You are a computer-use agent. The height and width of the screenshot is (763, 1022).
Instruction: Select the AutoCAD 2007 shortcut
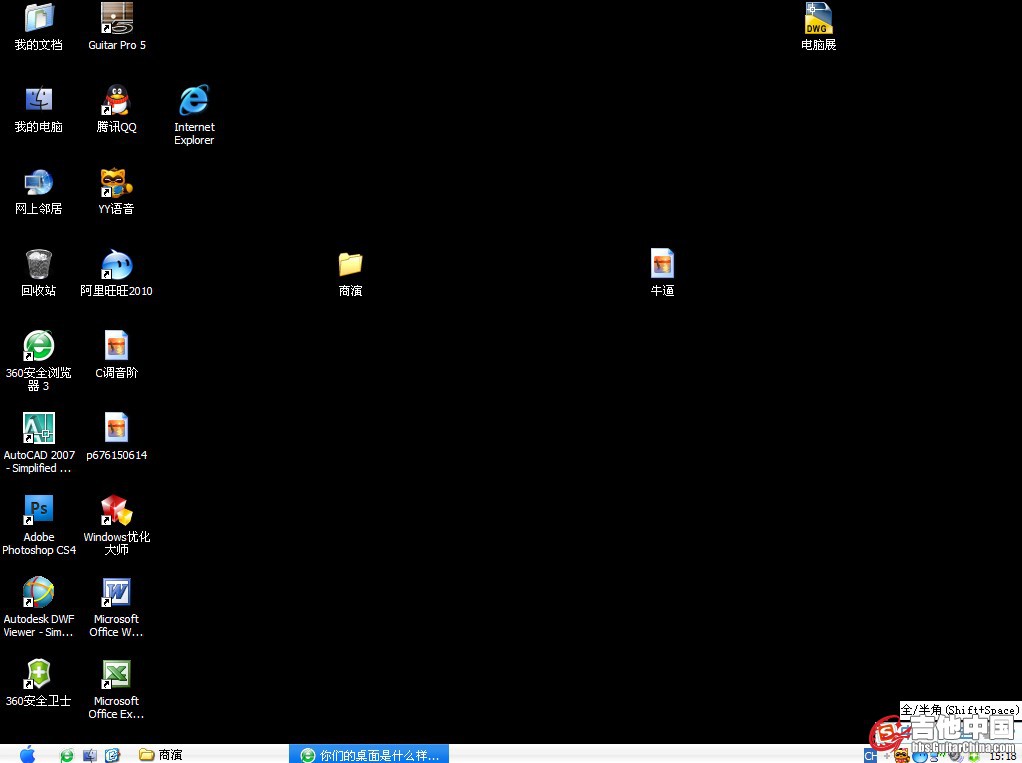38,443
